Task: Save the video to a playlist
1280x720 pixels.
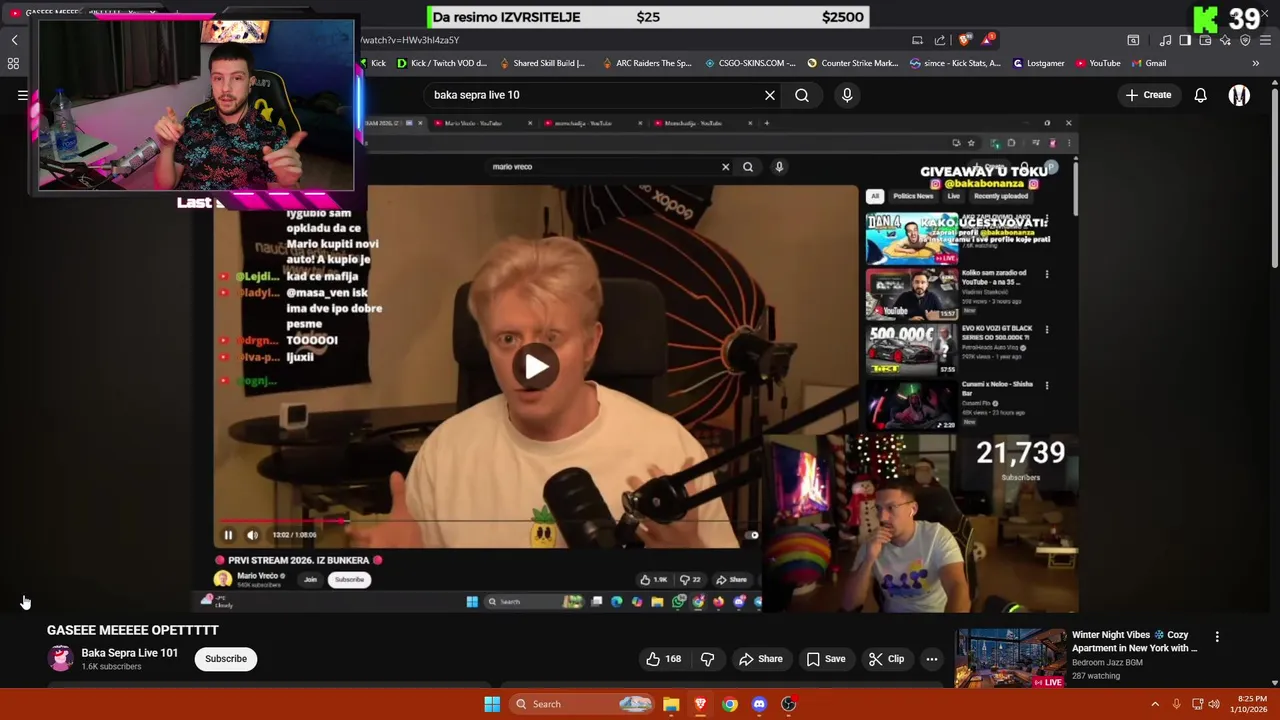Action: coord(826,659)
